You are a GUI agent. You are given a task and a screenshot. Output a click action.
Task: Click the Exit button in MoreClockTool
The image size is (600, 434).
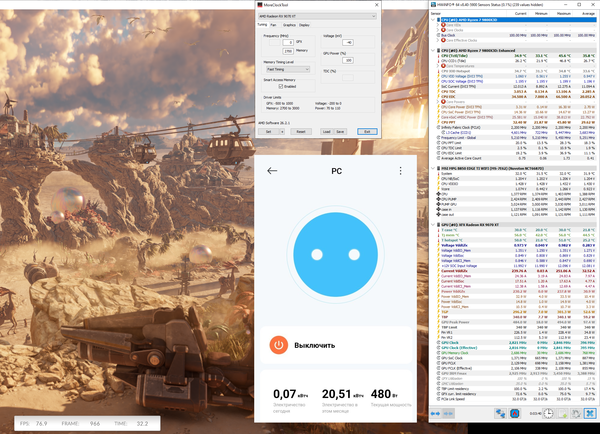pyautogui.click(x=367, y=131)
